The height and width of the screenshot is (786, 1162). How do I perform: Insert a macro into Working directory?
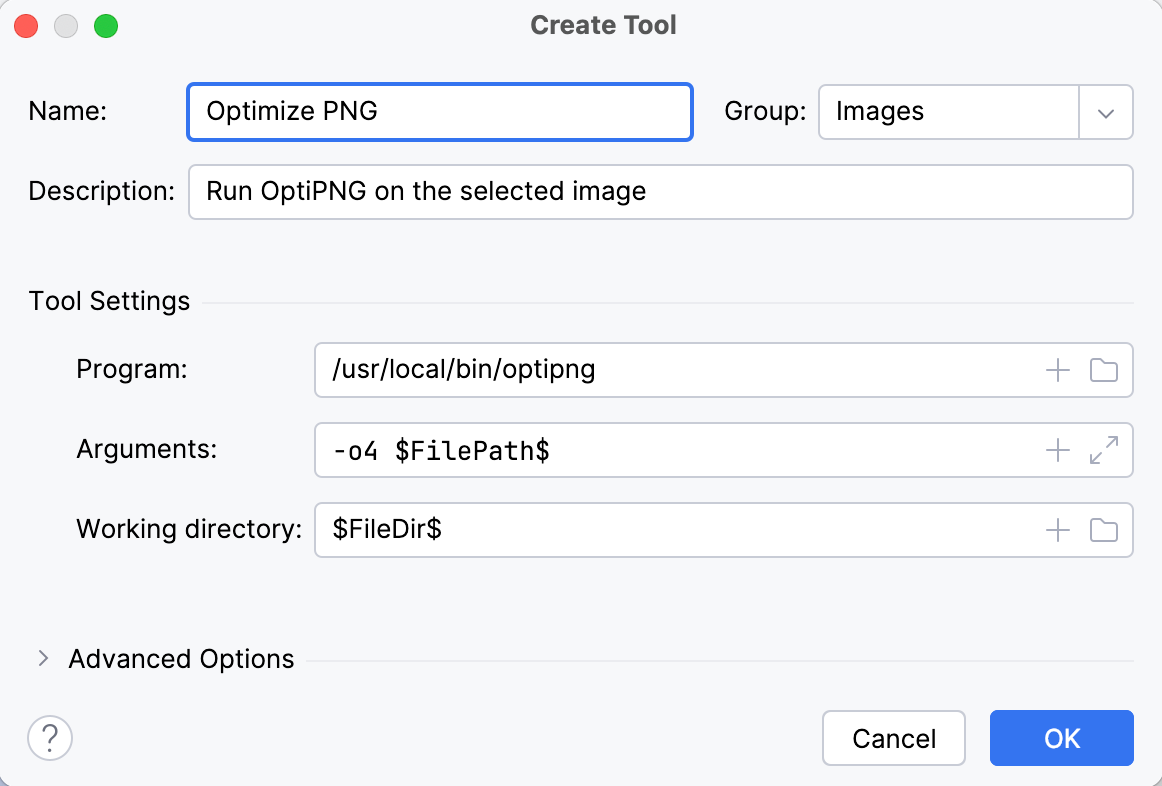(x=1056, y=530)
